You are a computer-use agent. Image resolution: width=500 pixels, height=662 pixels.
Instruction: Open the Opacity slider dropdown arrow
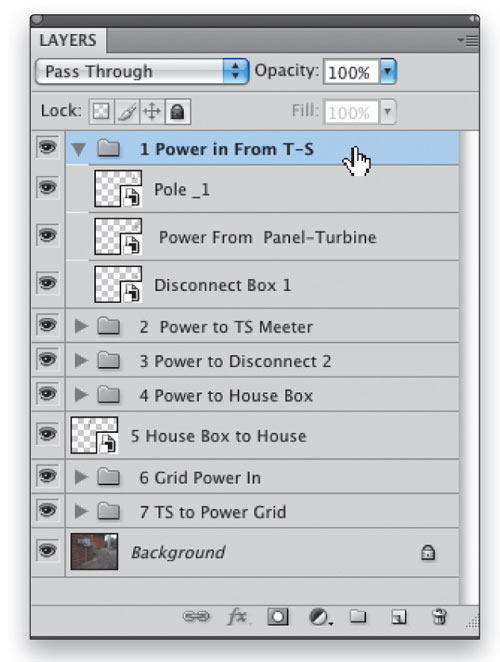tap(388, 71)
